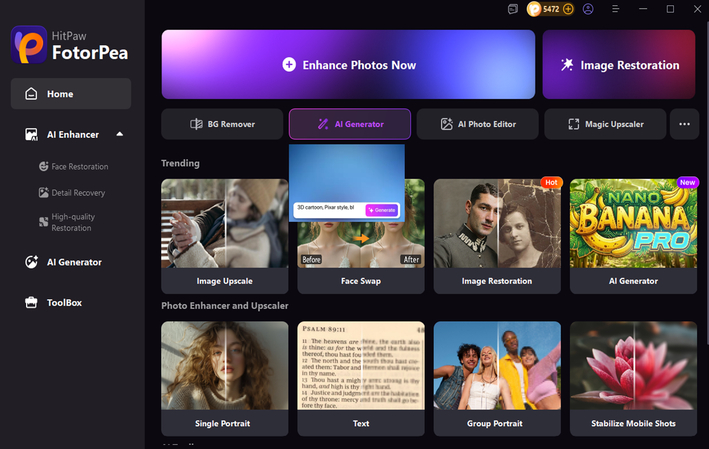Select the AI Generator tool button

(x=350, y=124)
